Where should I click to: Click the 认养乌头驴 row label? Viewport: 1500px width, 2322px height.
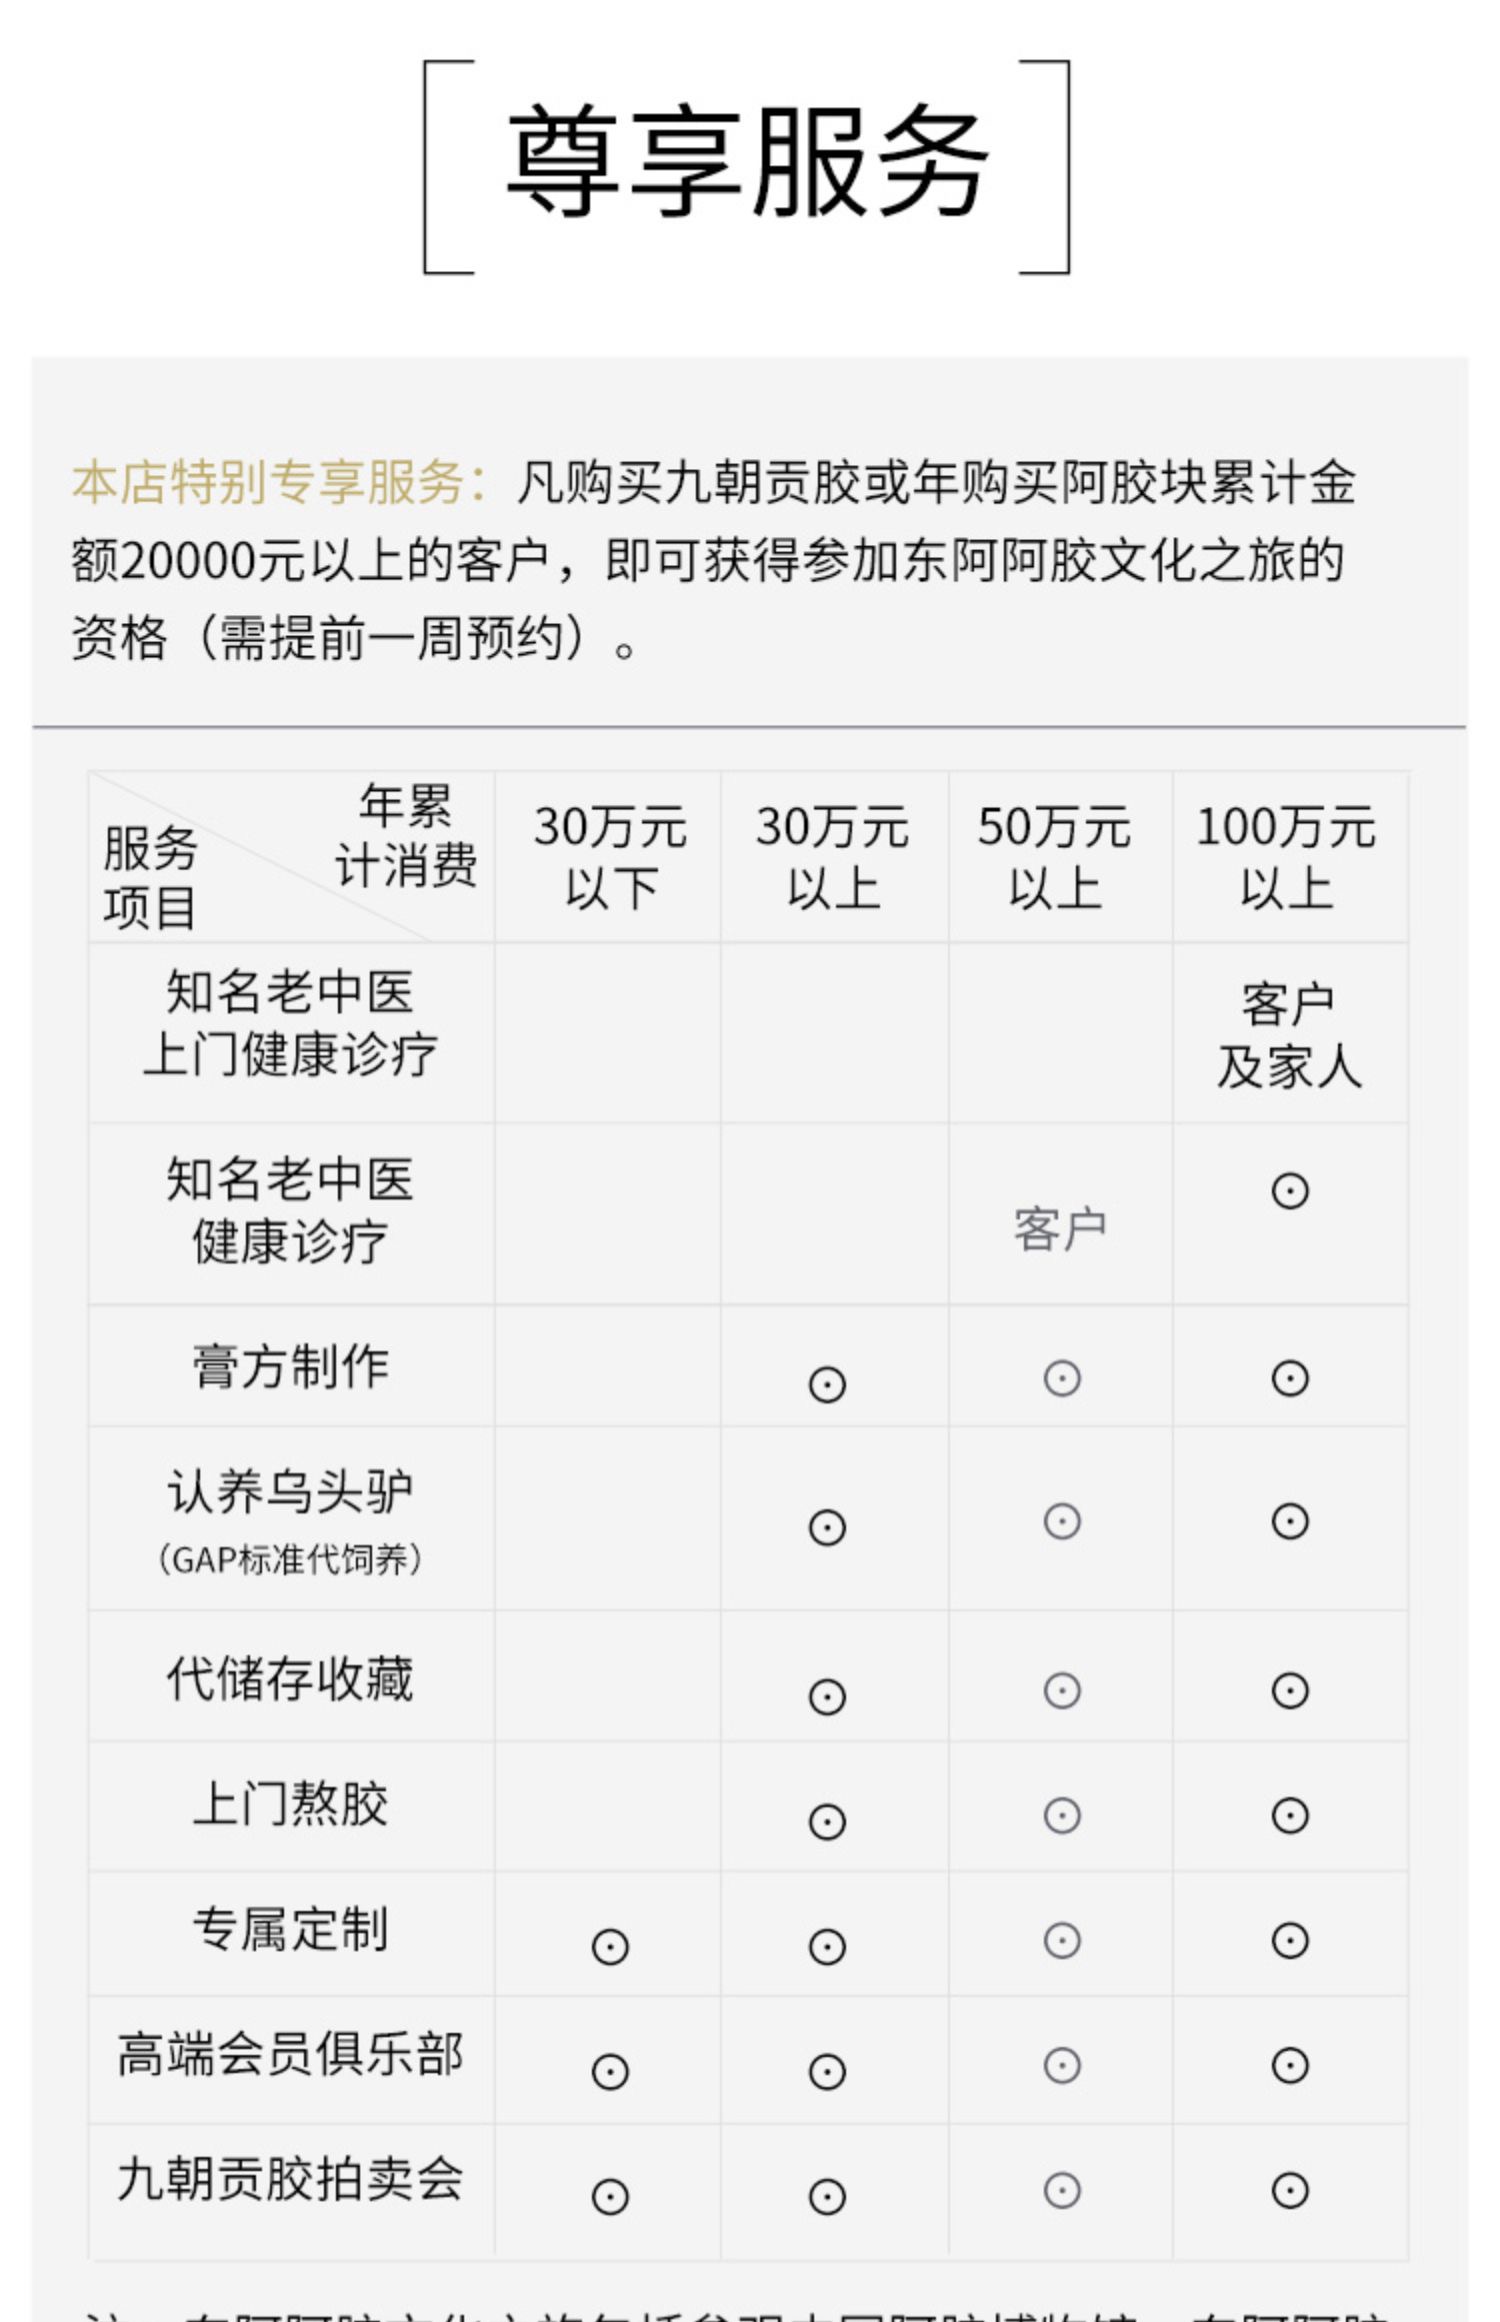pos(290,1491)
